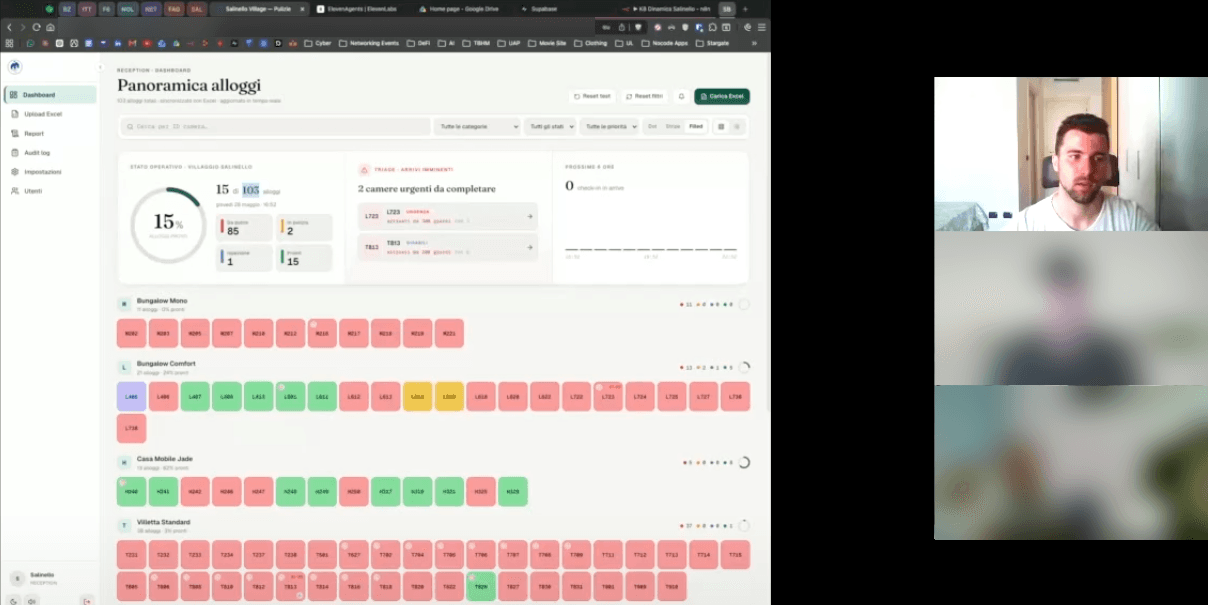The width and height of the screenshot is (1208, 605).
Task: Click the arrow on the L723 urgent row
Action: pos(529,216)
